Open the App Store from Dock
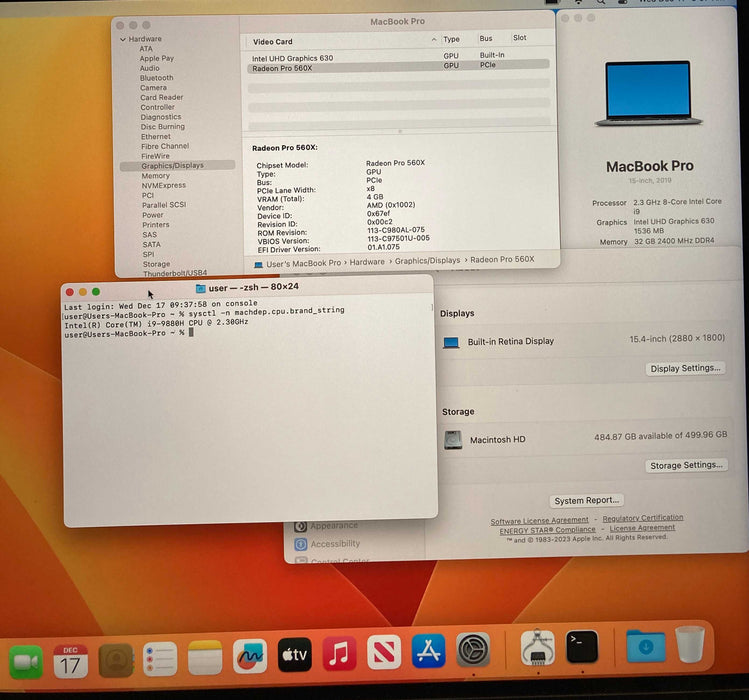 [x=428, y=650]
